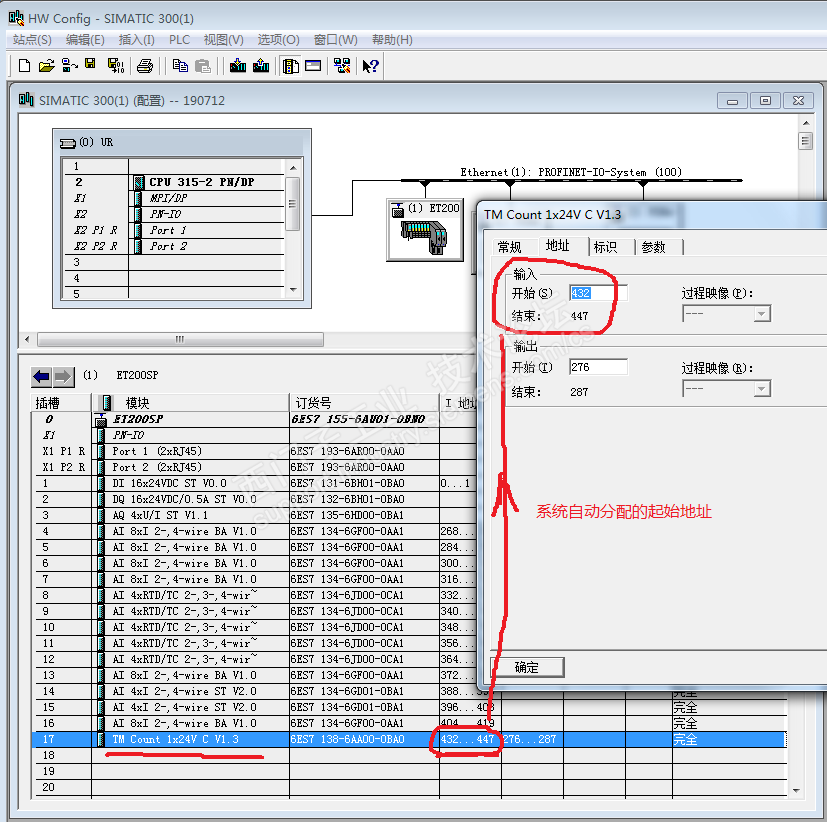
Task: Open the 窗口(W) menu
Action: coord(335,40)
